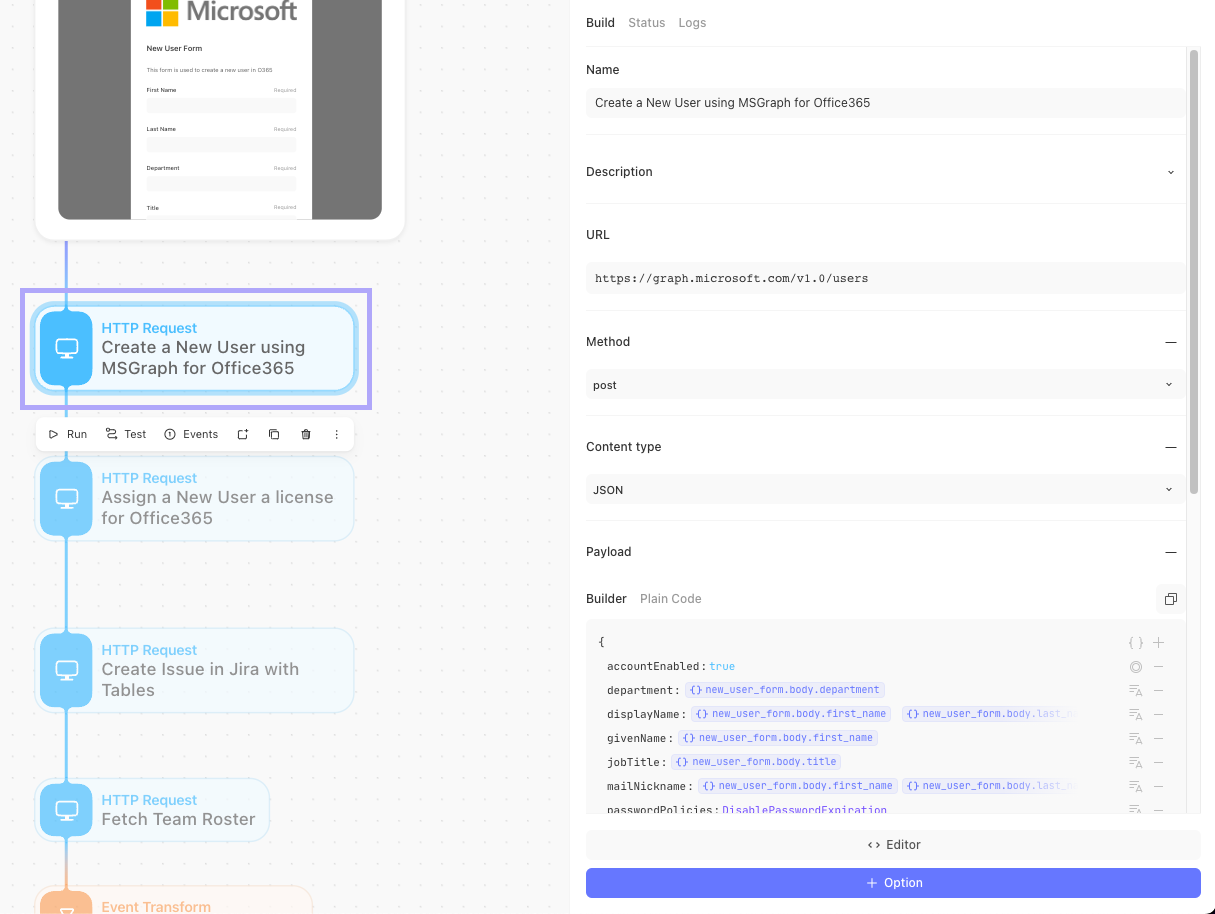The height and width of the screenshot is (914, 1215).
Task: Open the Content type dropdown showing JSON
Action: point(885,490)
